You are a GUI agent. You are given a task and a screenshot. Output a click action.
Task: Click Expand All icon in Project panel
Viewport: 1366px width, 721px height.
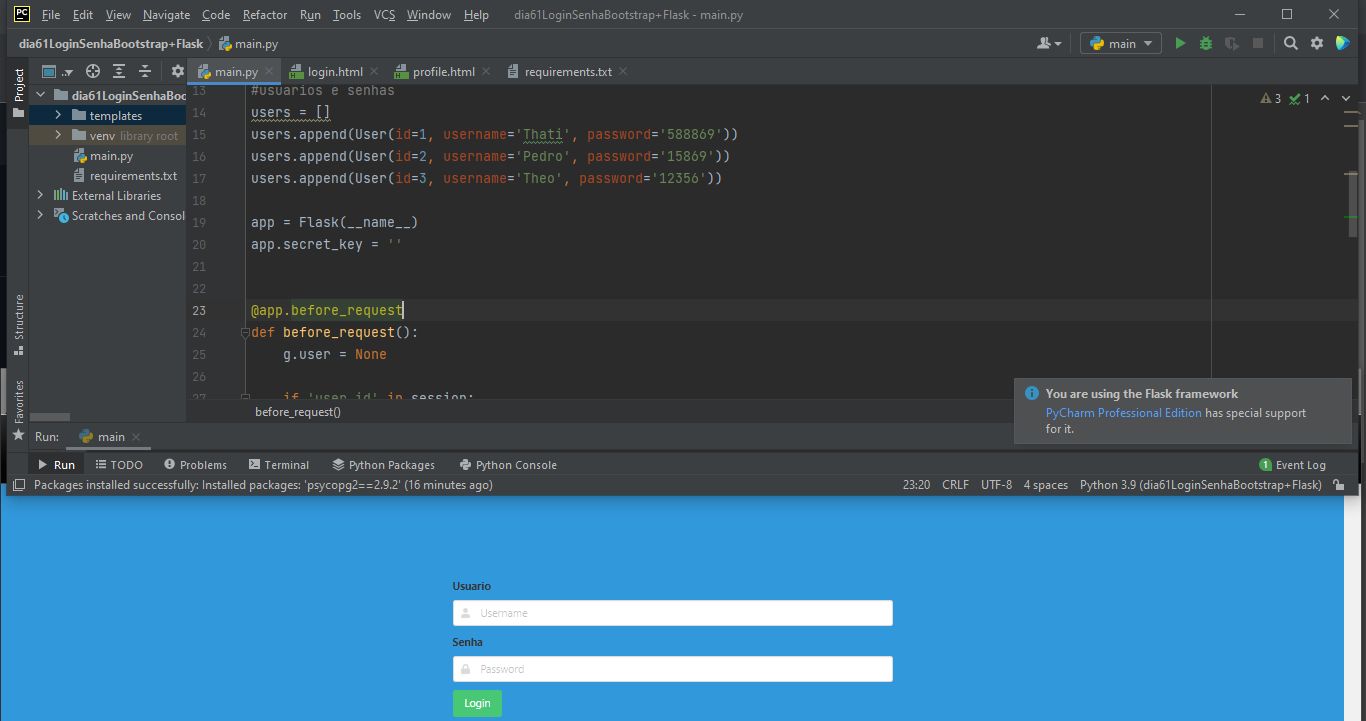pos(119,71)
